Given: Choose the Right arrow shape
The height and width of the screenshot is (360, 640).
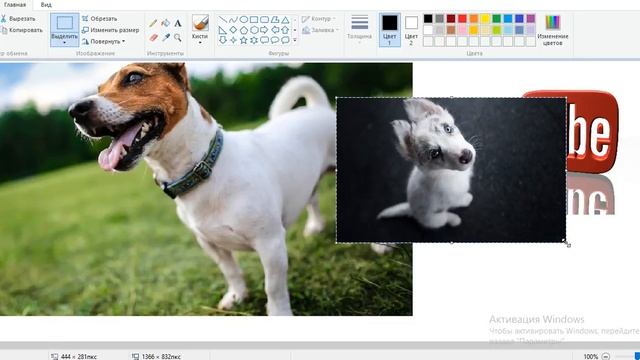Looking at the screenshot, I should [264, 30].
